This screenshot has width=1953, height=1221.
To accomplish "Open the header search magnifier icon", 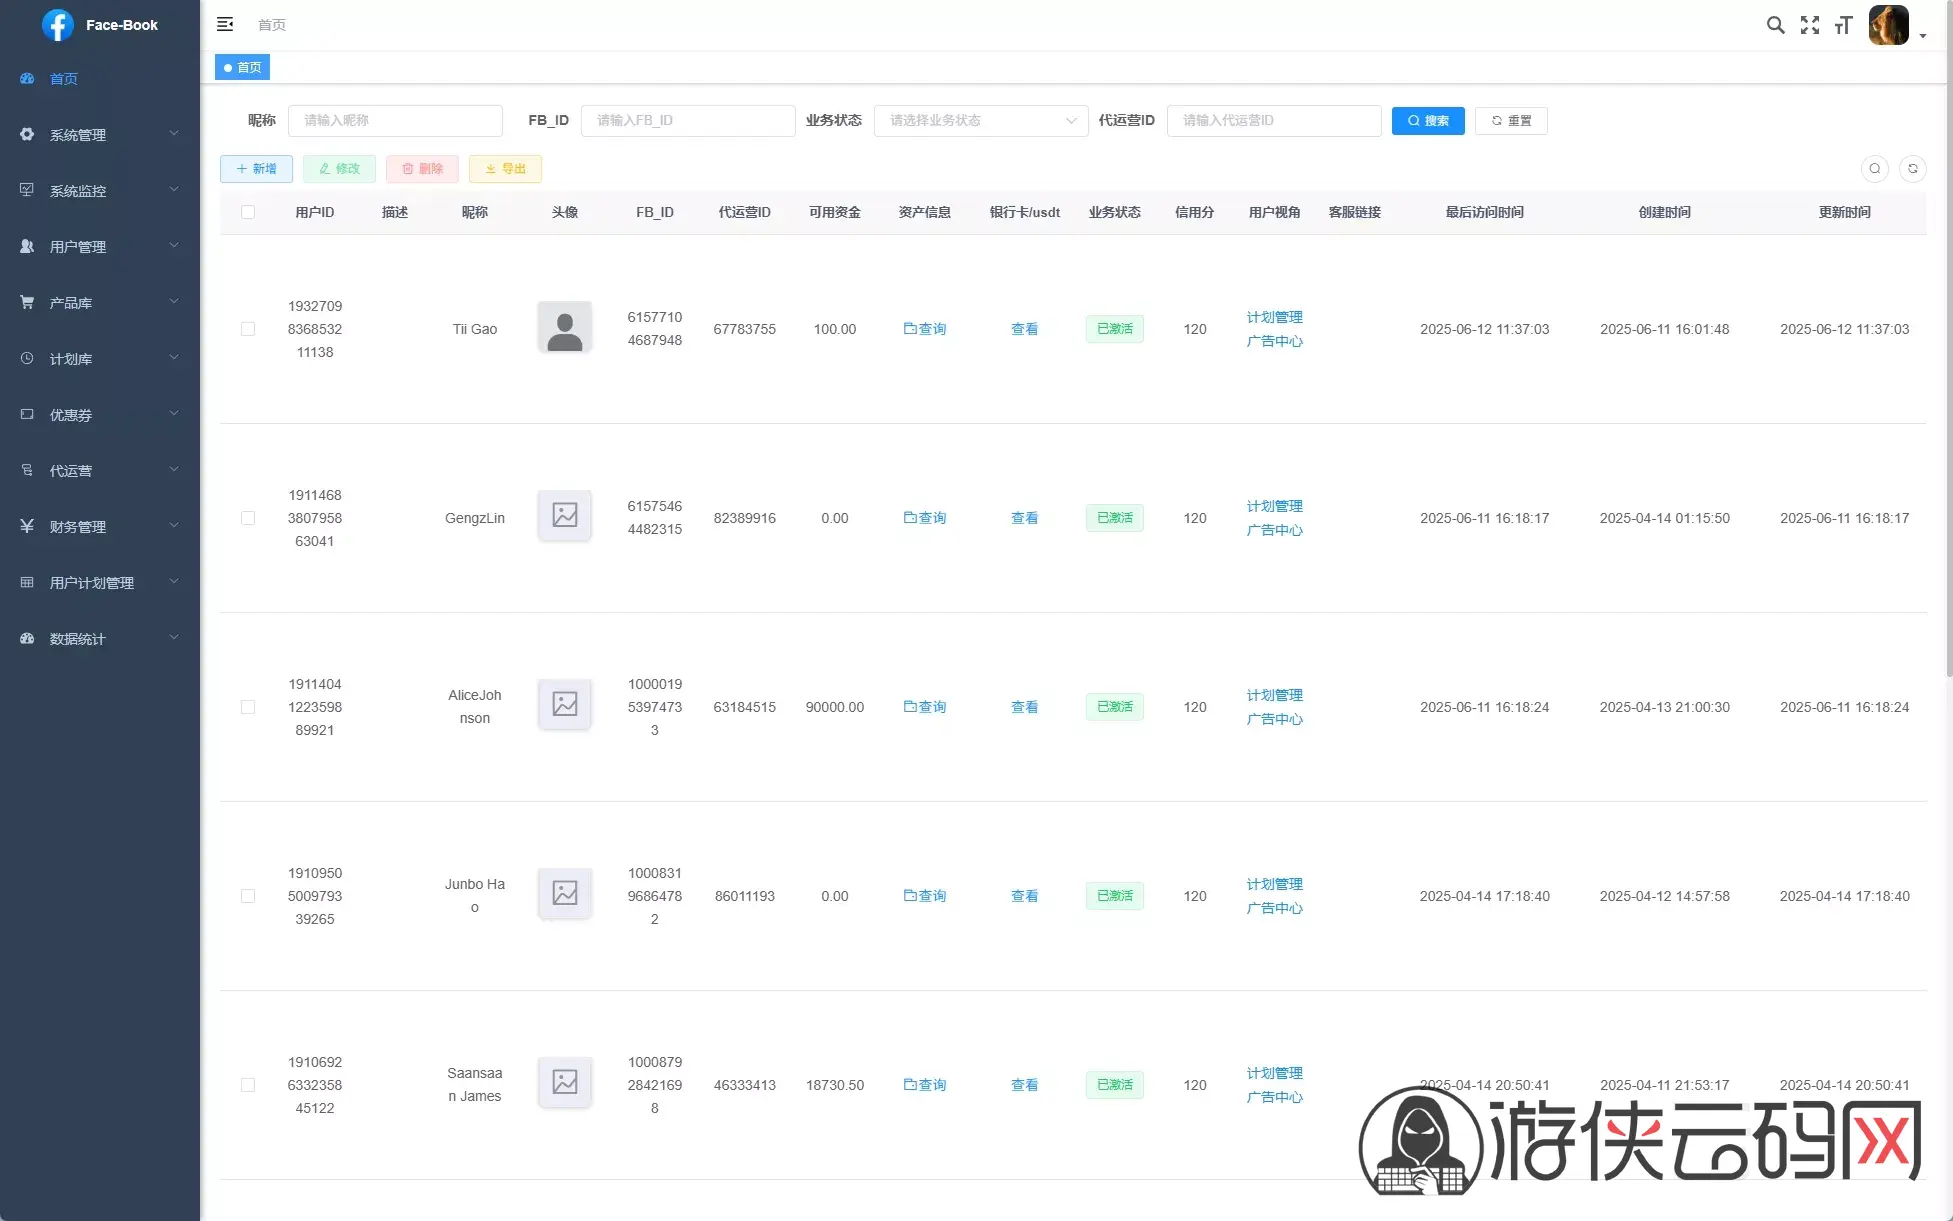I will (x=1775, y=25).
